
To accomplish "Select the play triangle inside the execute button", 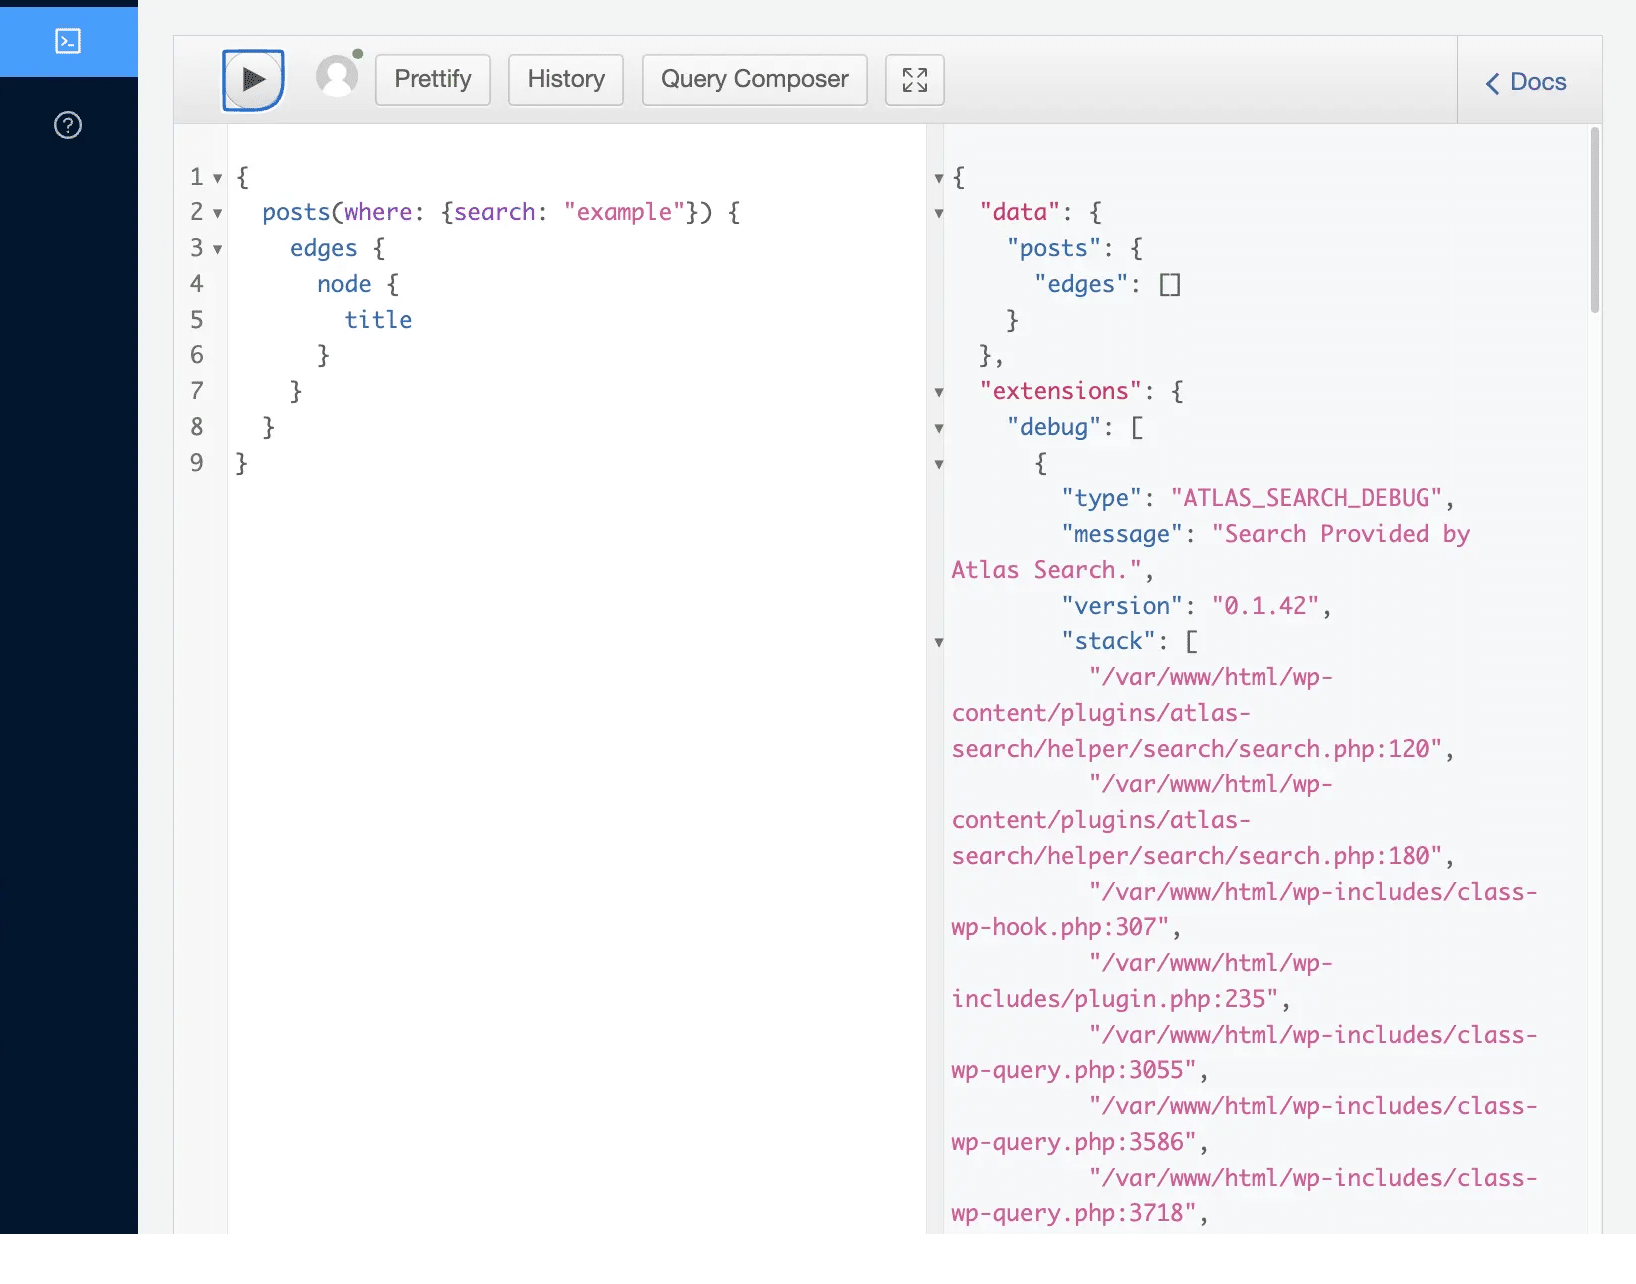I will 253,79.
